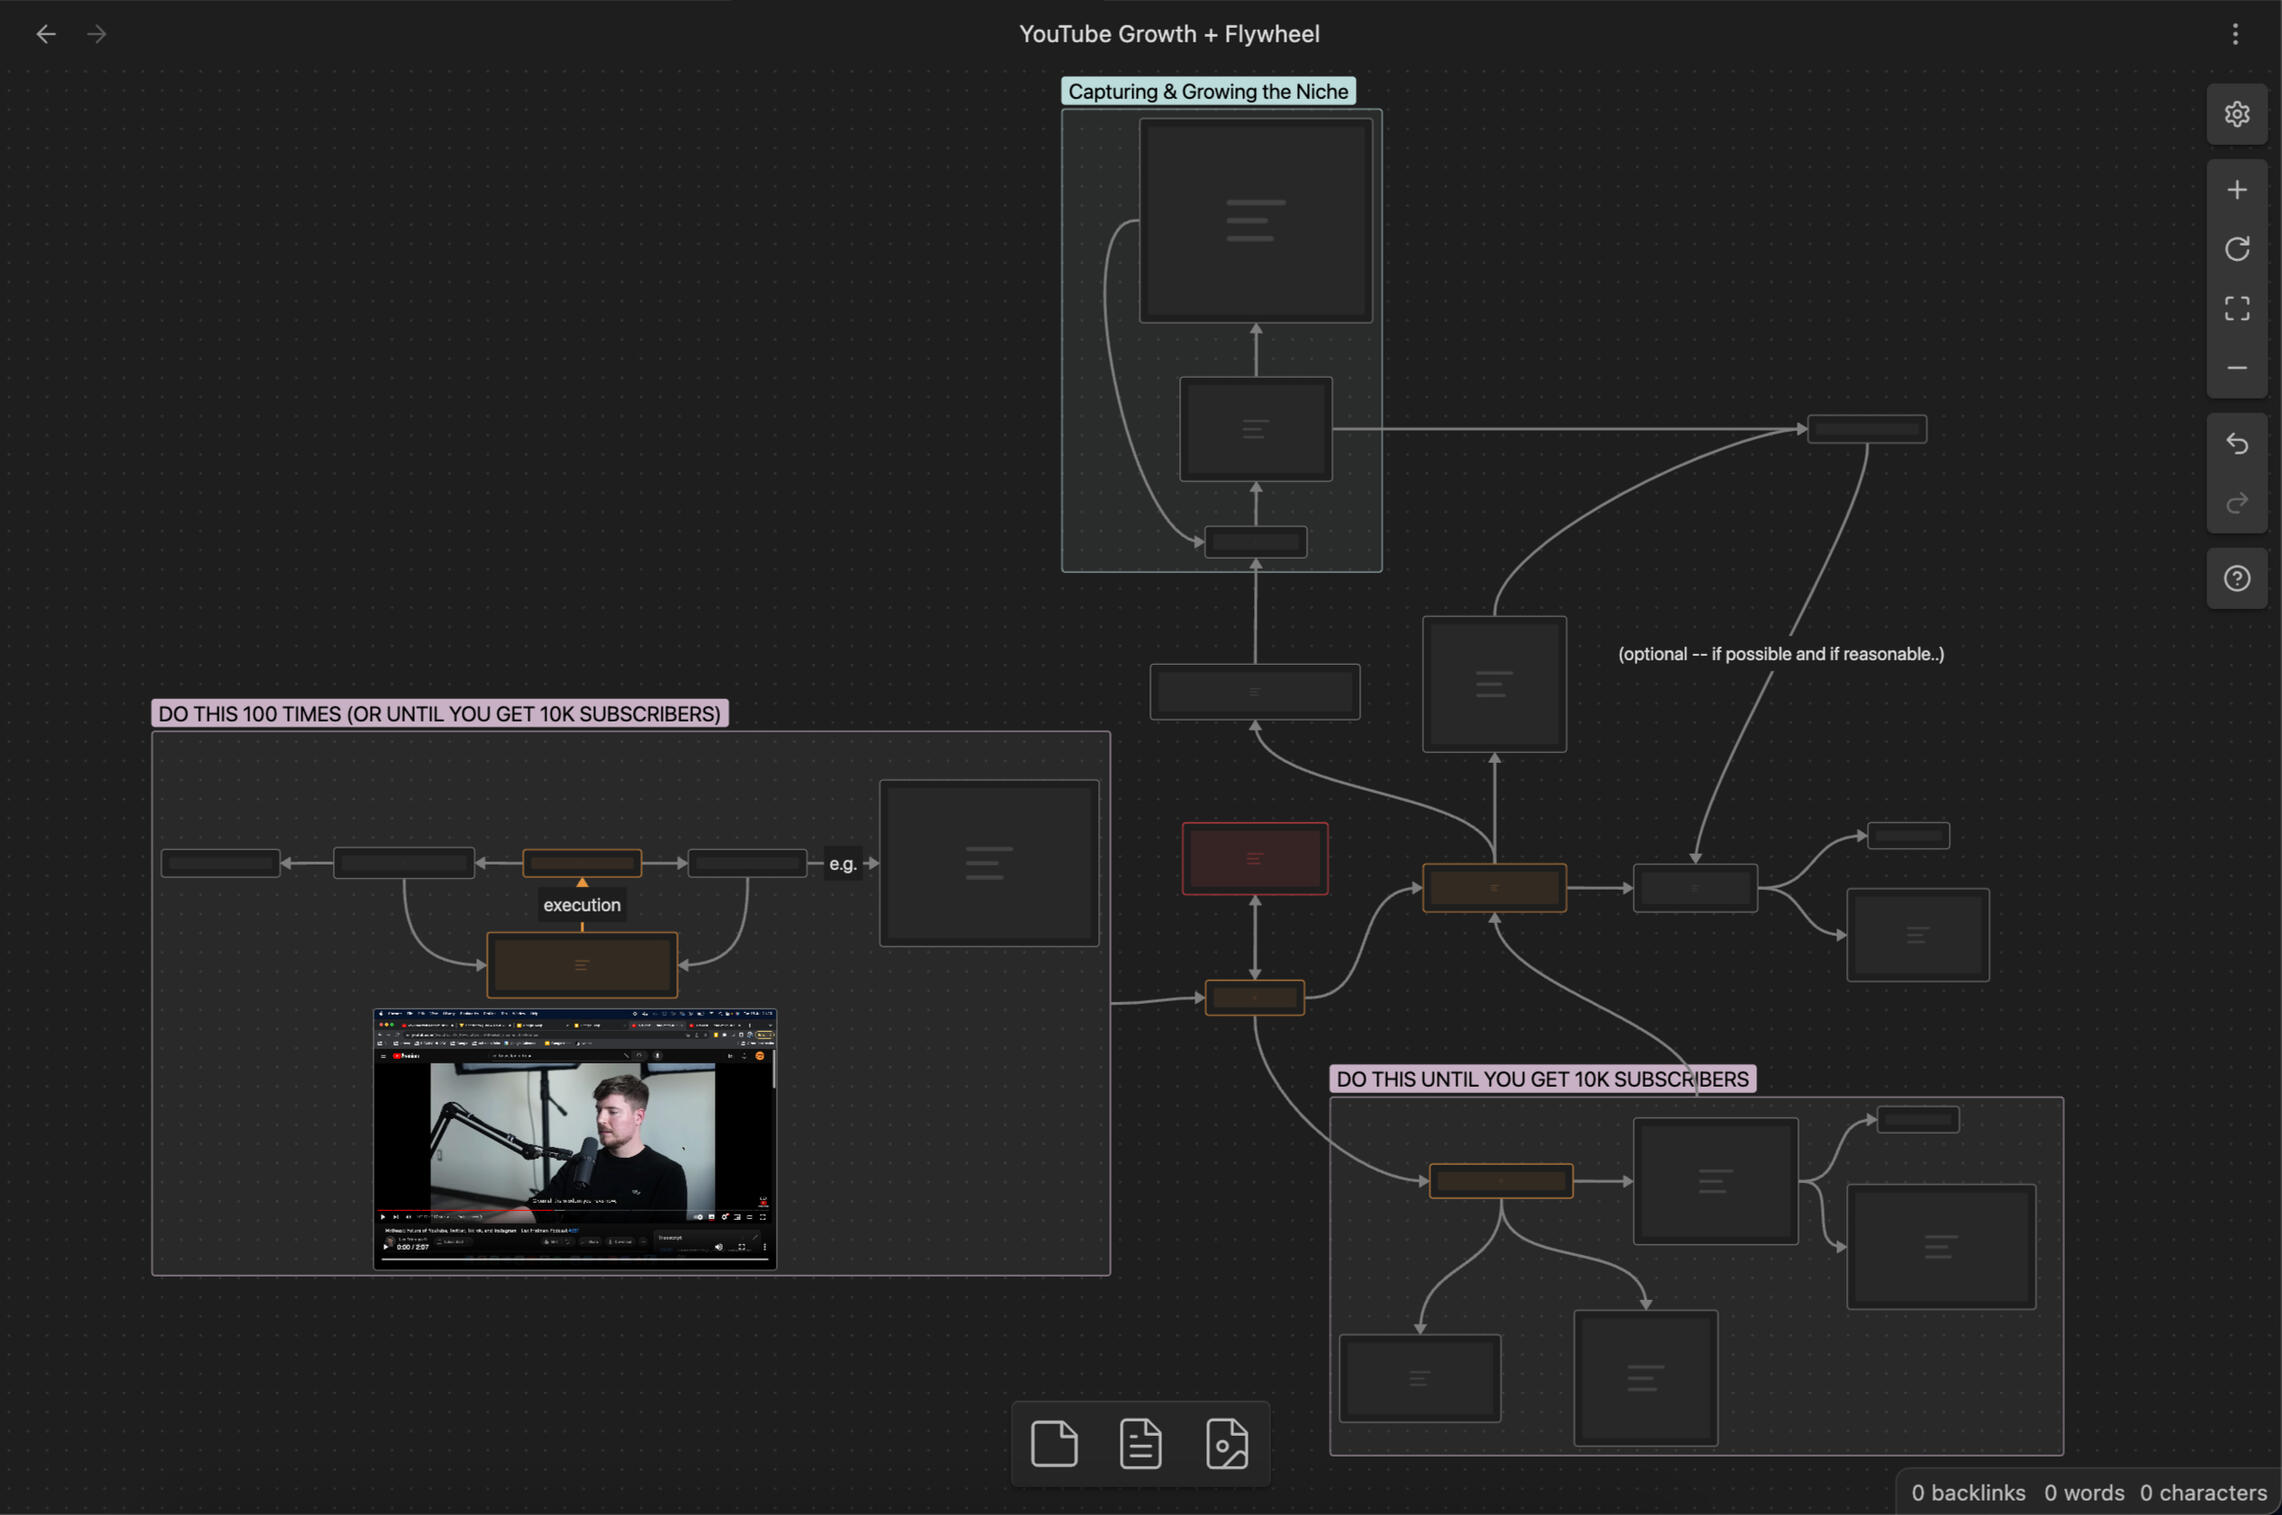This screenshot has width=2282, height=1515.
Task: Zoom out with the minus icon
Action: point(2237,368)
